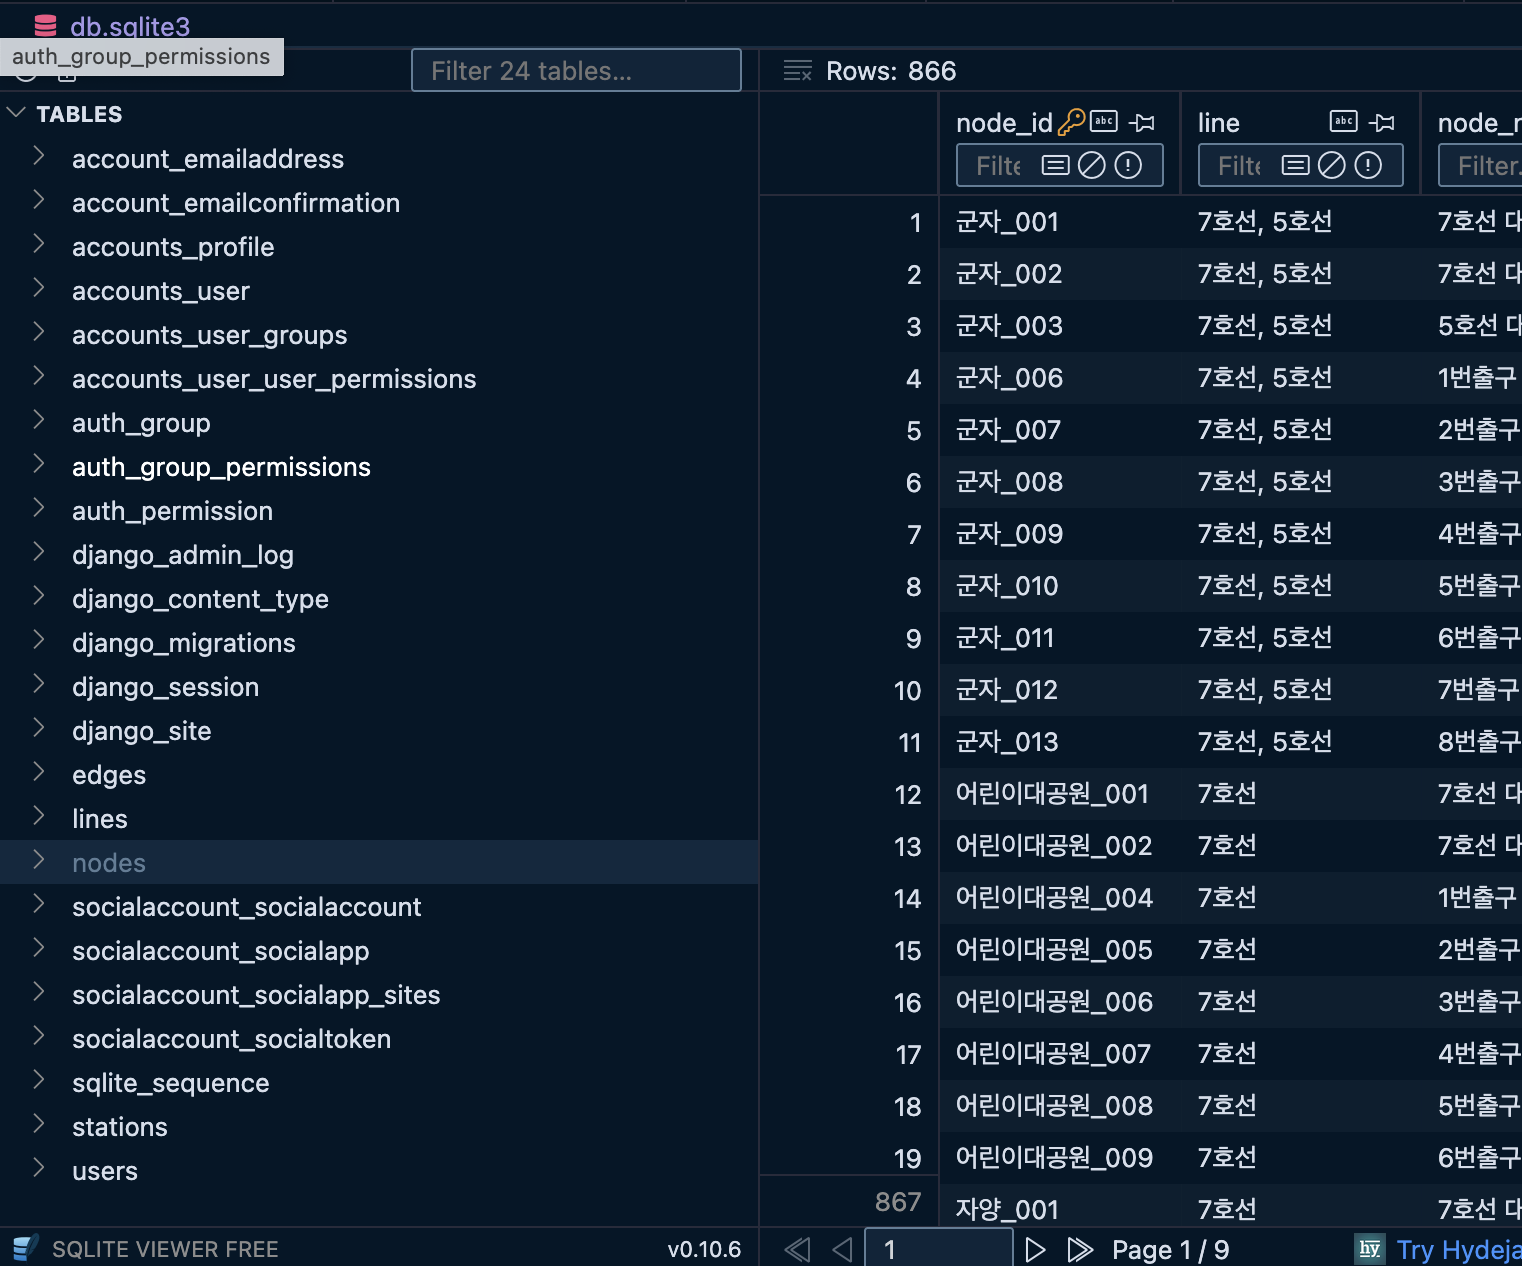Toggle text display mode on node_id column
1522x1266 pixels.
[x=1103, y=121]
